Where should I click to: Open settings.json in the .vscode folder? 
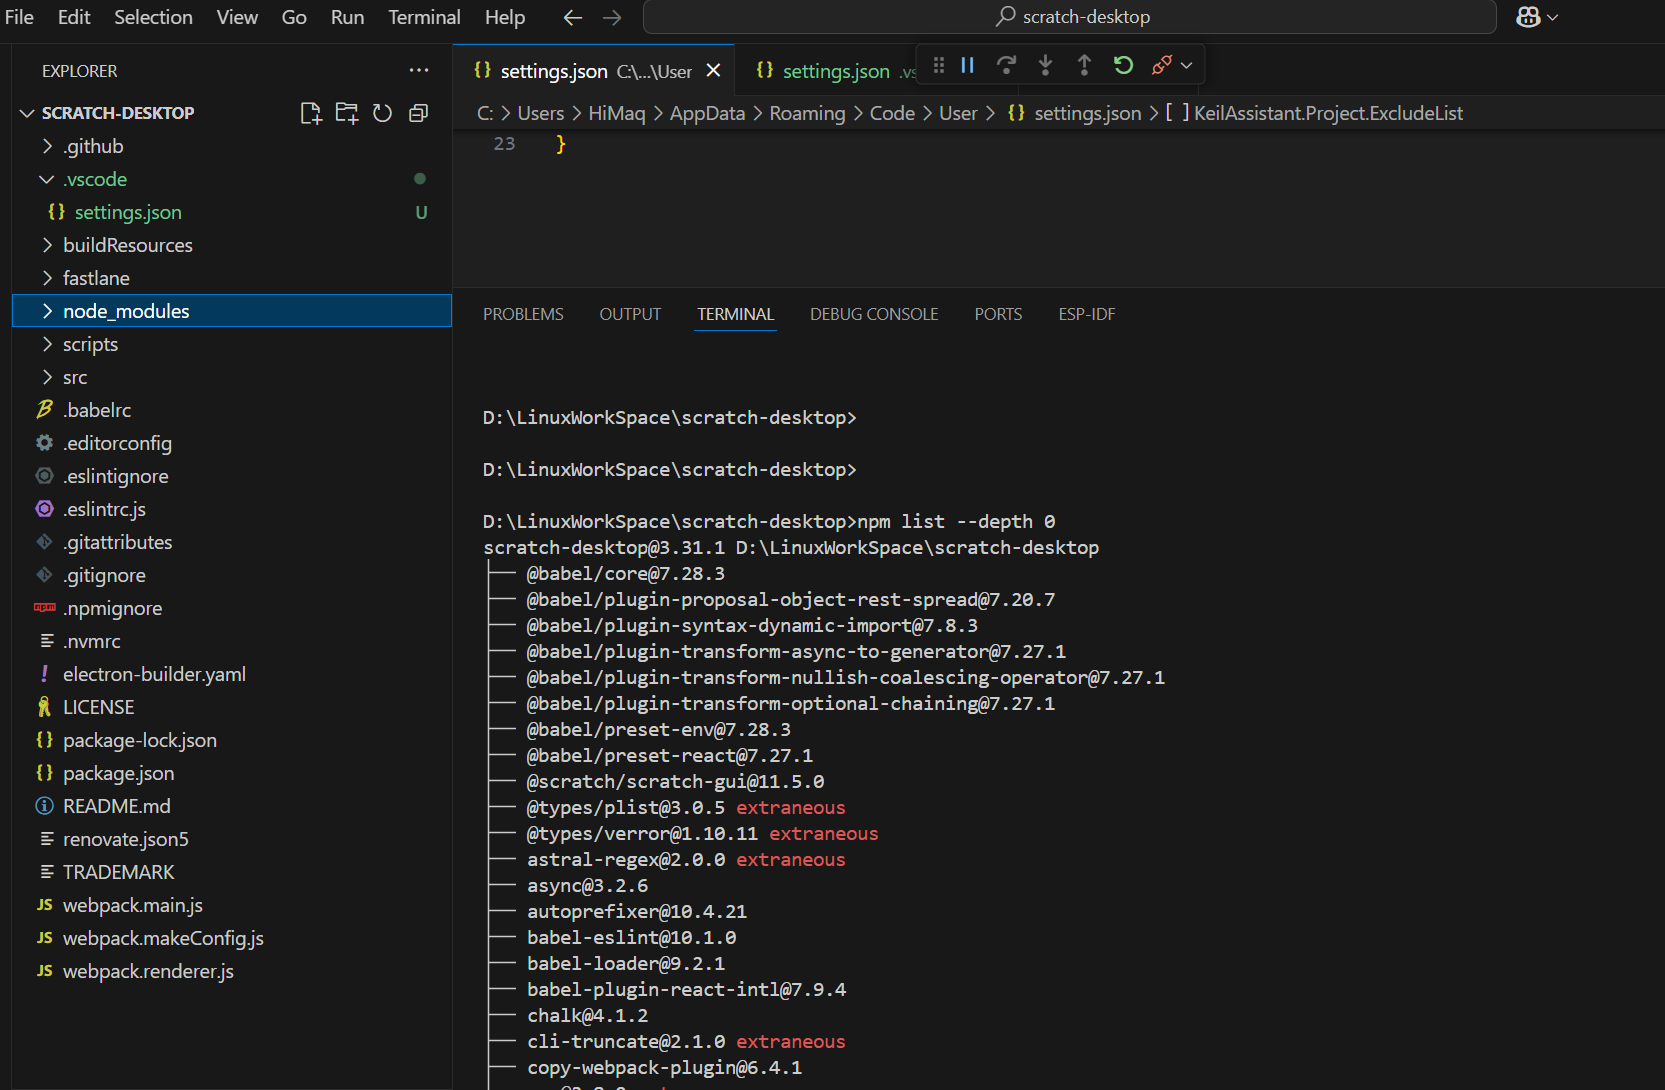pos(232,212)
